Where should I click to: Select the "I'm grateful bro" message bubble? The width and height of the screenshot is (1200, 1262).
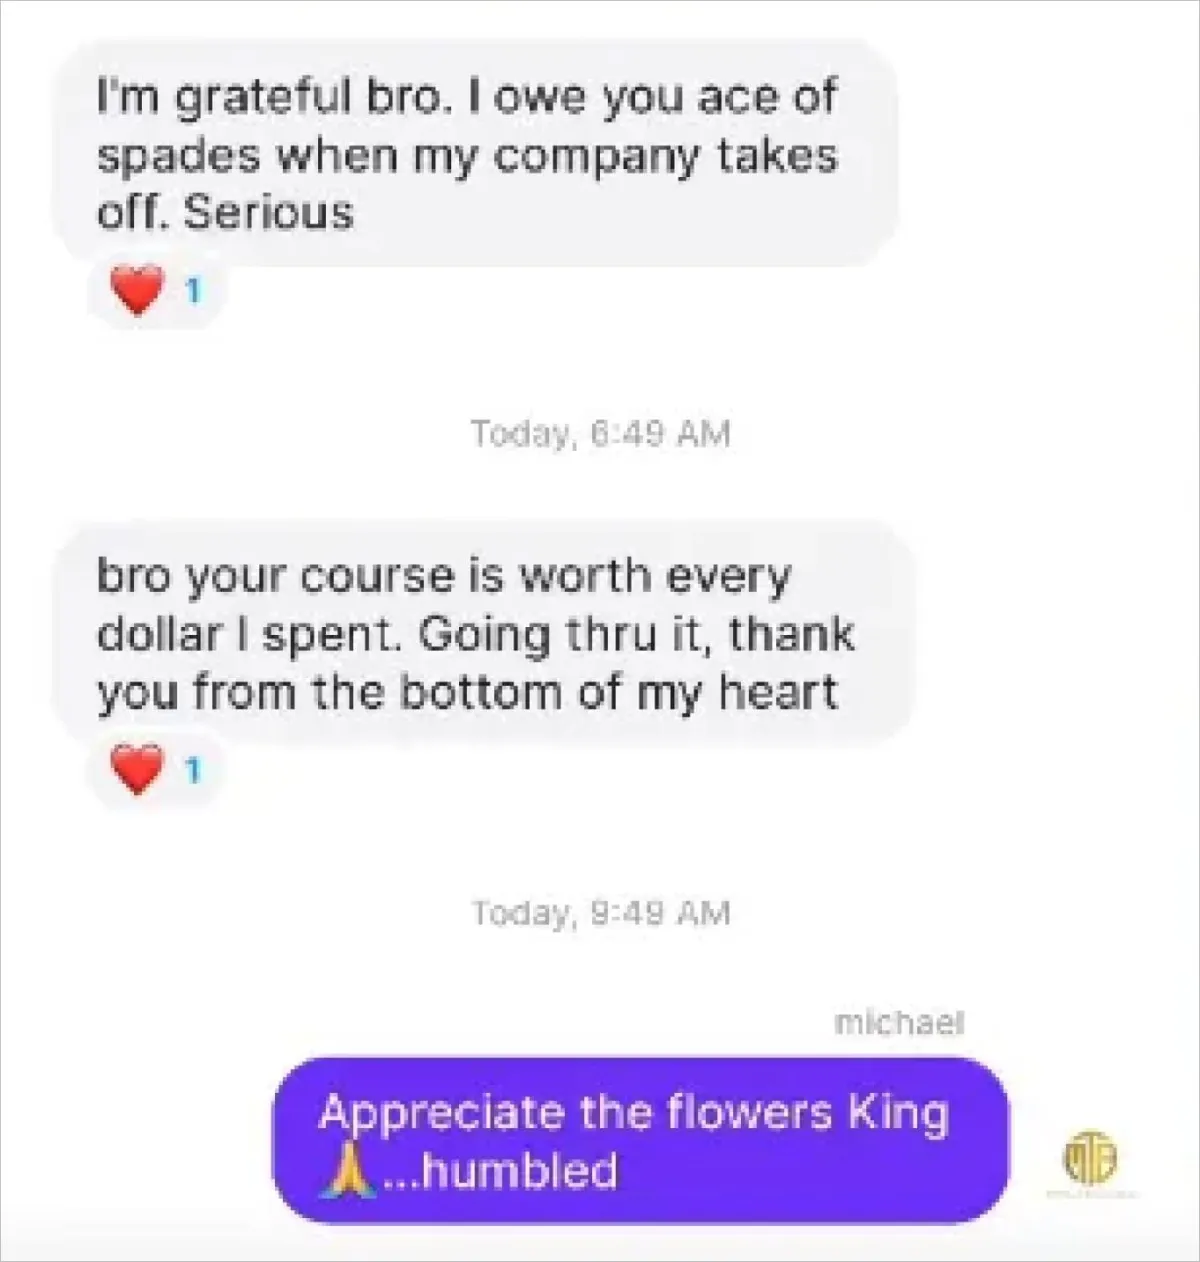474,154
